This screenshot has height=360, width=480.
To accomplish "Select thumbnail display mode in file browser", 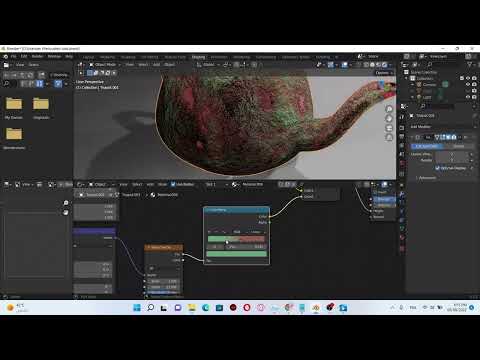I will (39, 84).
